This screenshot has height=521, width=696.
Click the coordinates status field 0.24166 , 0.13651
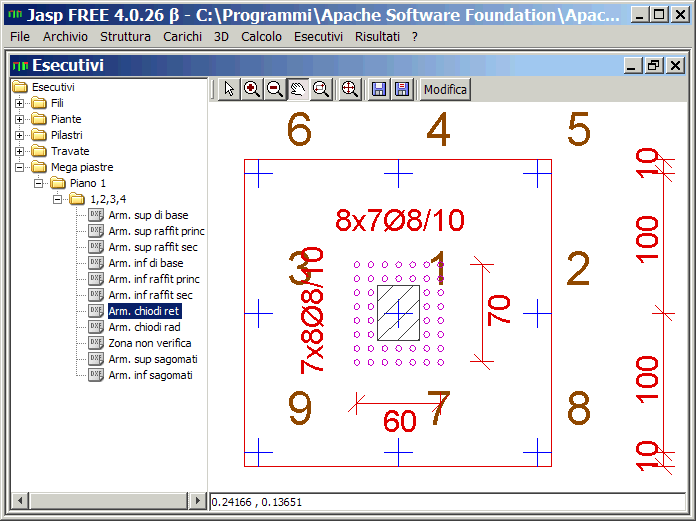click(x=447, y=502)
